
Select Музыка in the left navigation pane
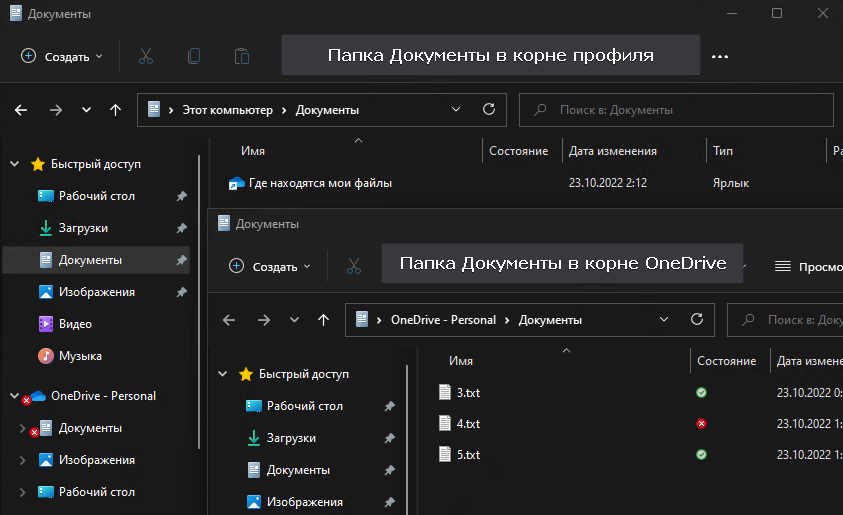tap(79, 356)
